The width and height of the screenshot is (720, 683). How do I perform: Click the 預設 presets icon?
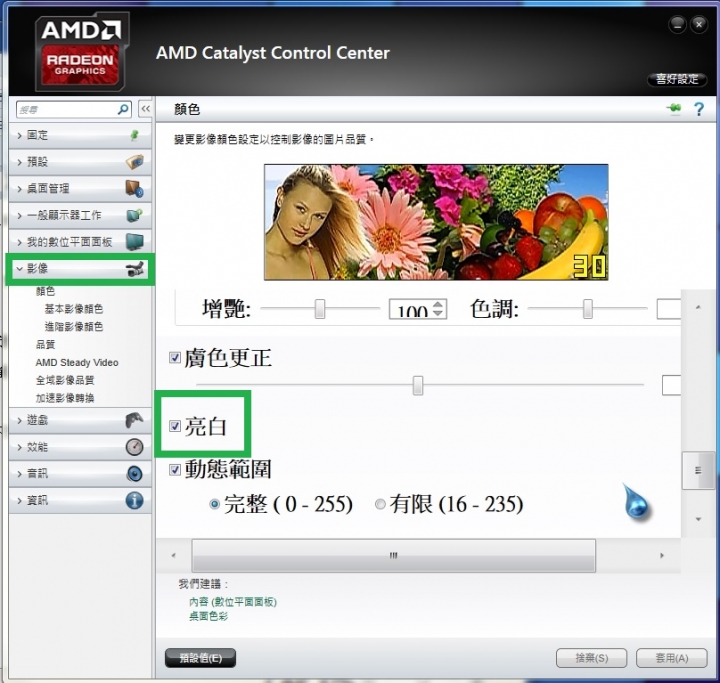point(135,162)
